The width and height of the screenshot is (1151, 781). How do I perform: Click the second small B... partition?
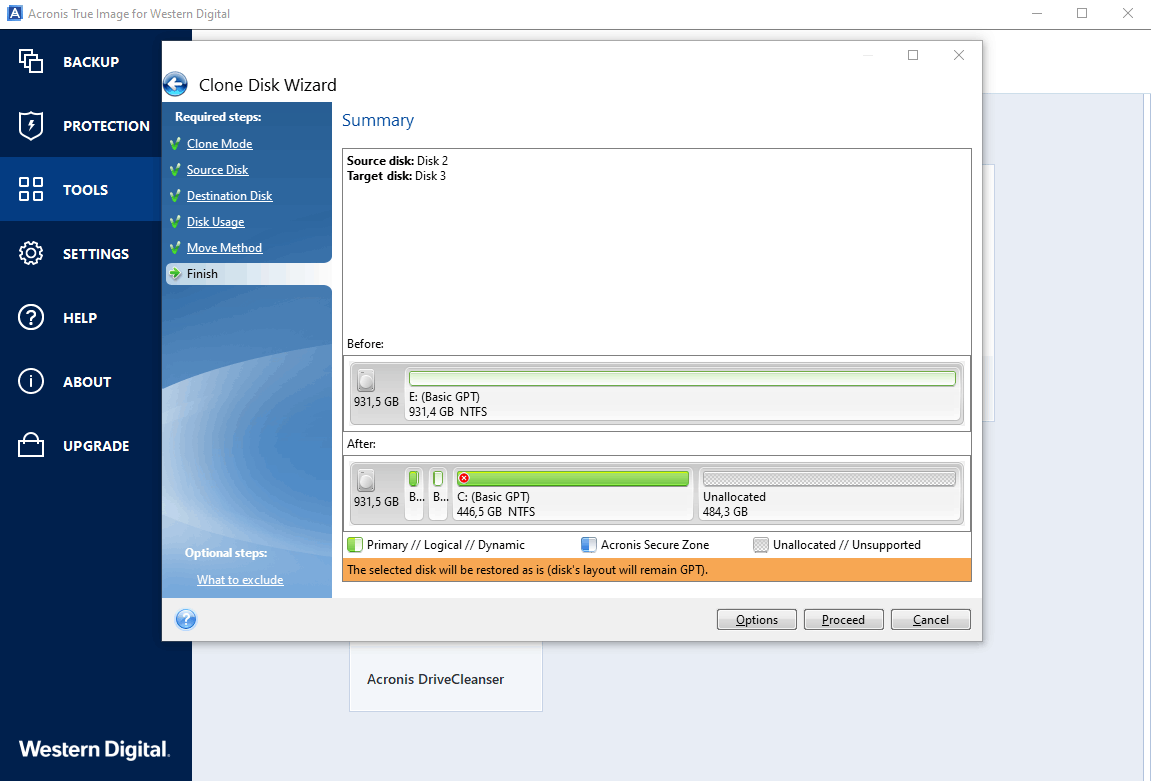[439, 493]
